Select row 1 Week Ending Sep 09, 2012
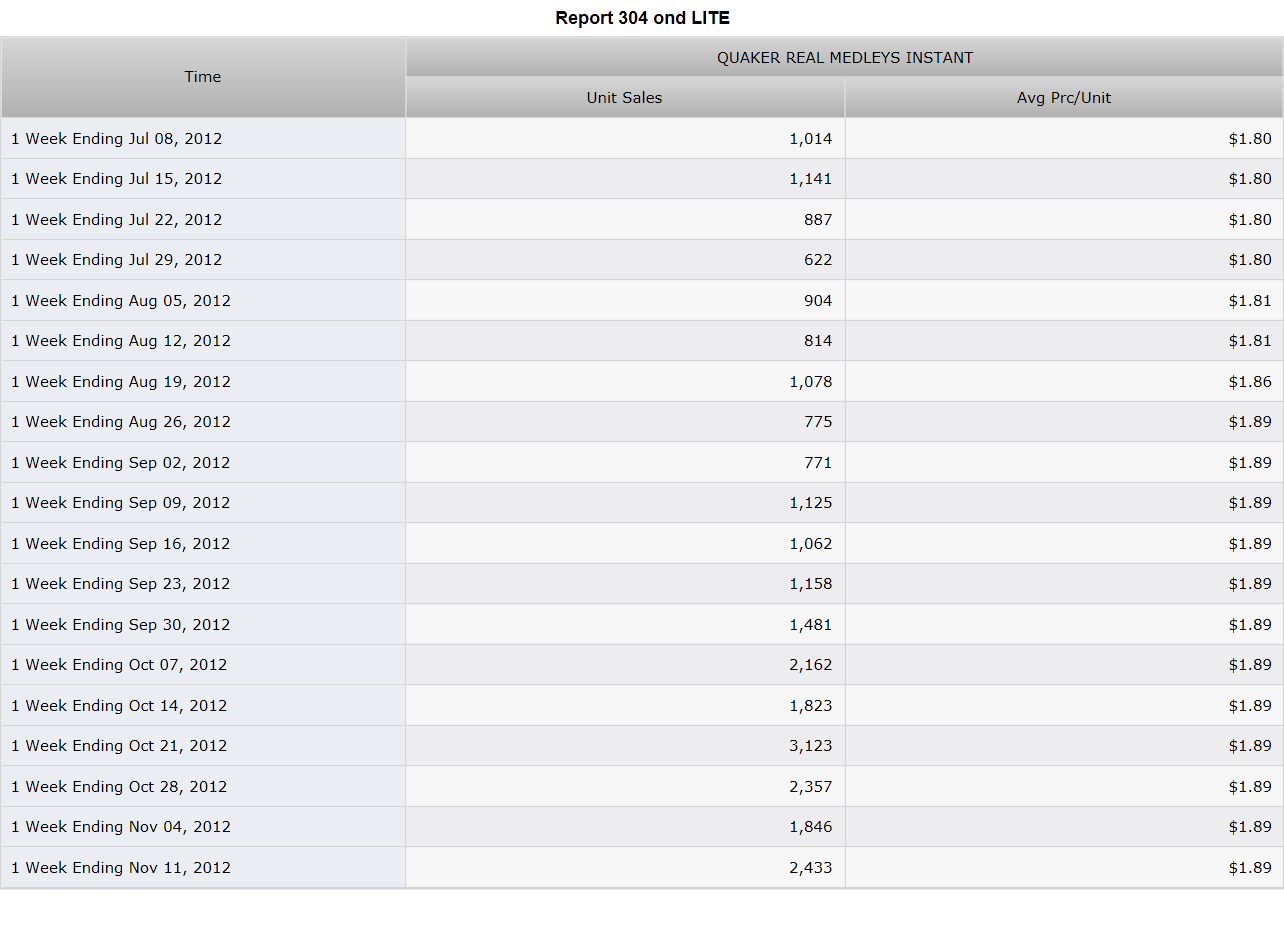 click(x=642, y=503)
